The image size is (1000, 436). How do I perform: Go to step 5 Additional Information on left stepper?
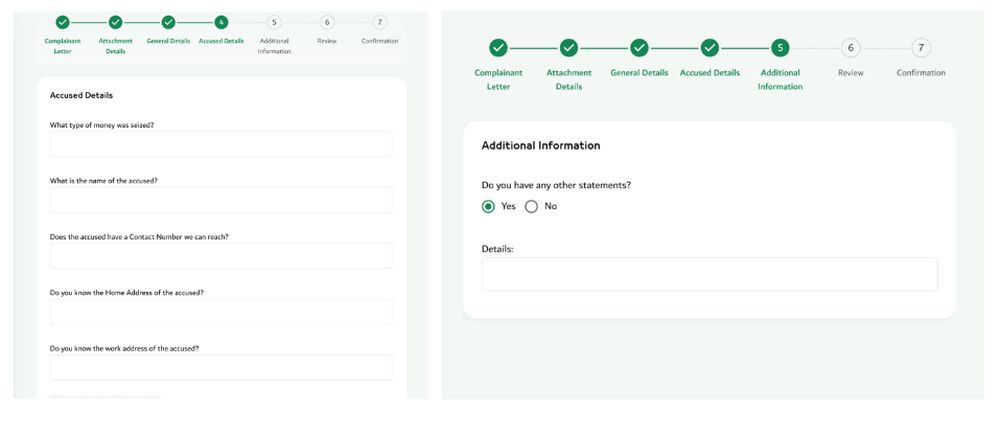pyautogui.click(x=274, y=22)
